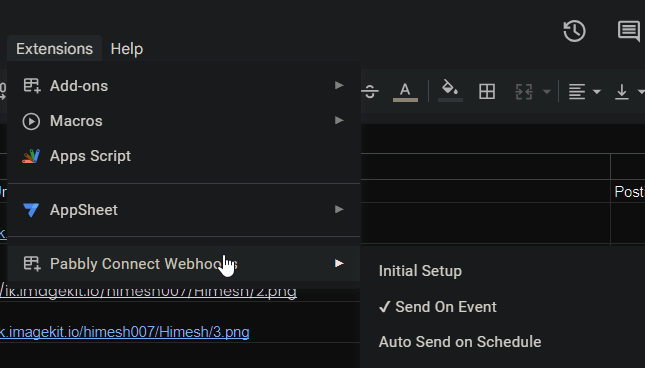
Task: Open the Himesh/3.png image link
Action: click(x=125, y=332)
